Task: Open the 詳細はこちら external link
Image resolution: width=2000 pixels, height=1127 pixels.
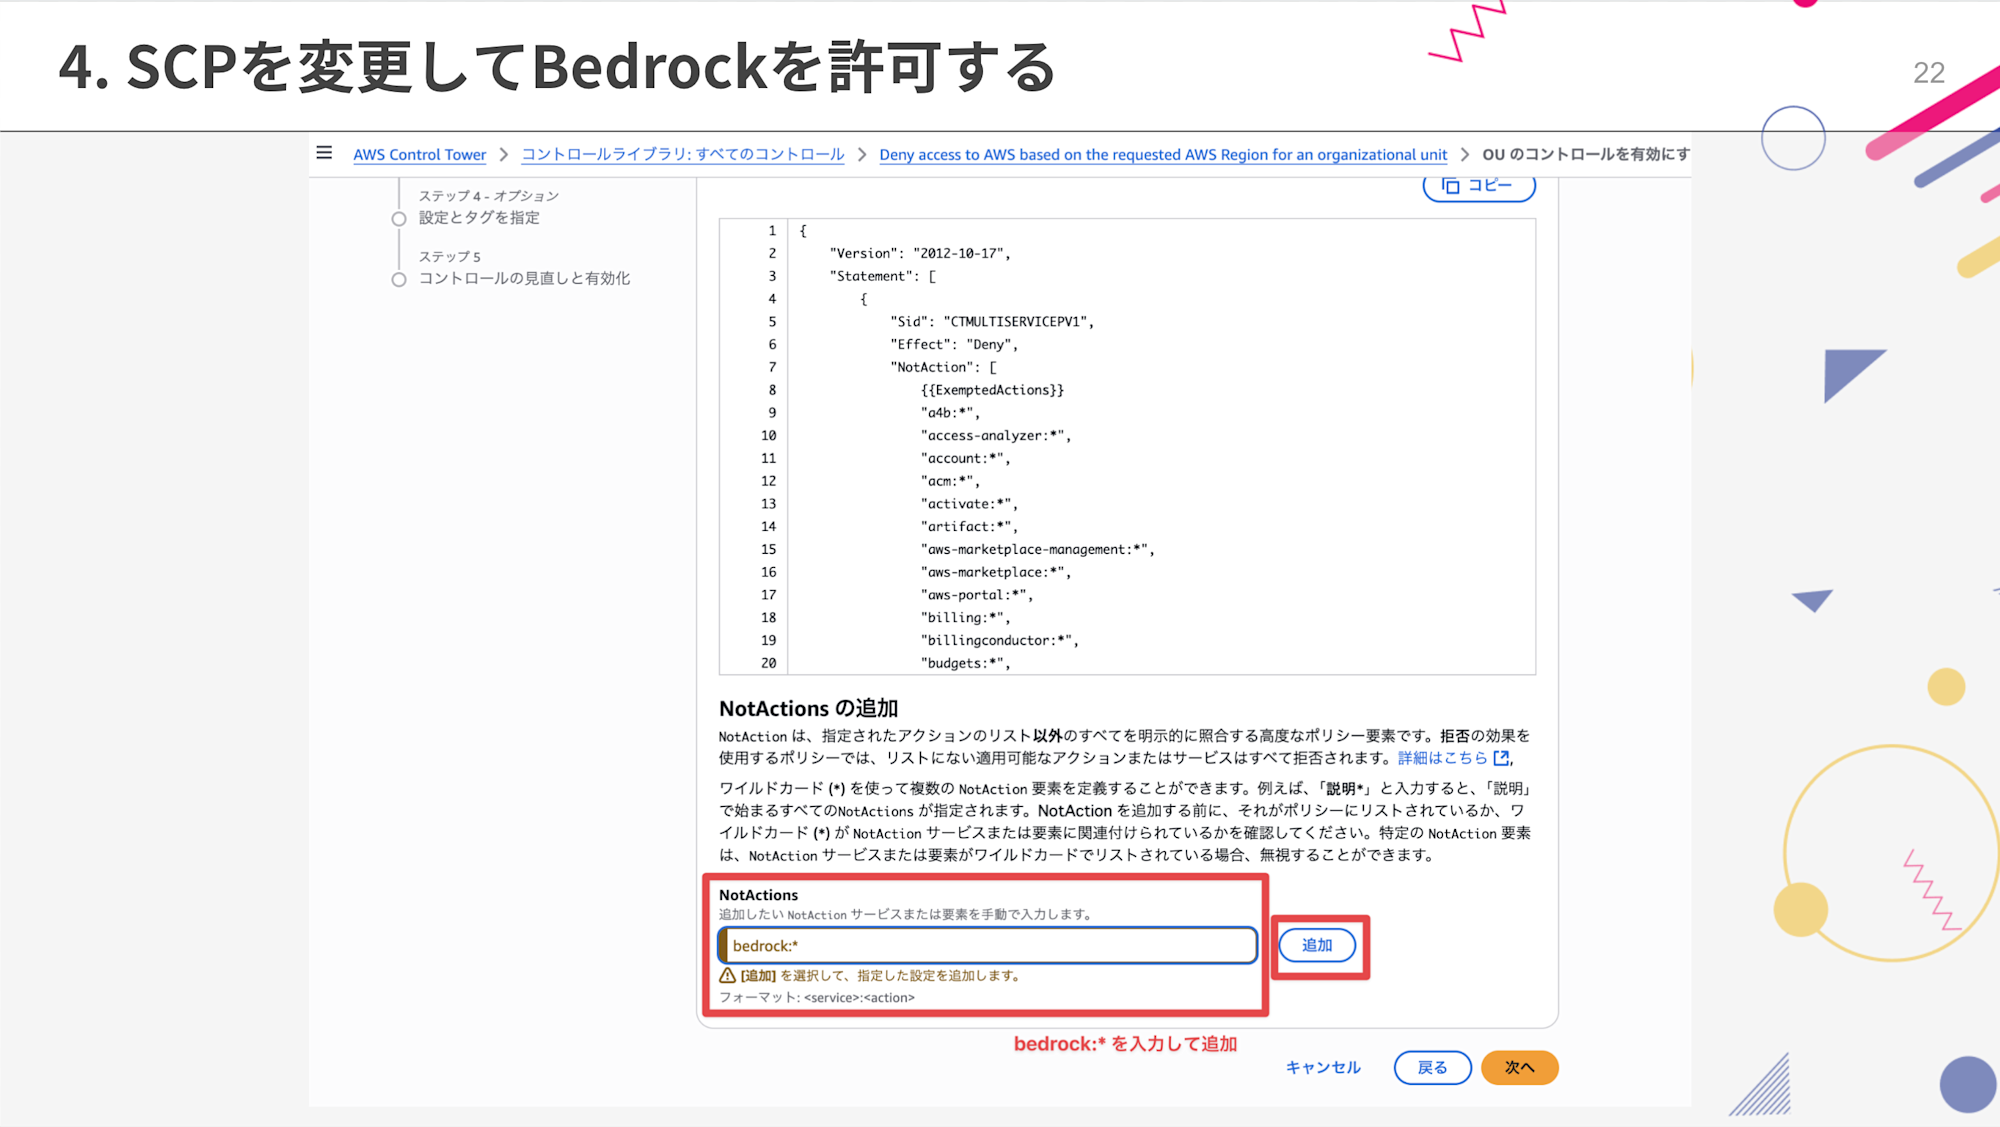Action: pyautogui.click(x=1442, y=758)
